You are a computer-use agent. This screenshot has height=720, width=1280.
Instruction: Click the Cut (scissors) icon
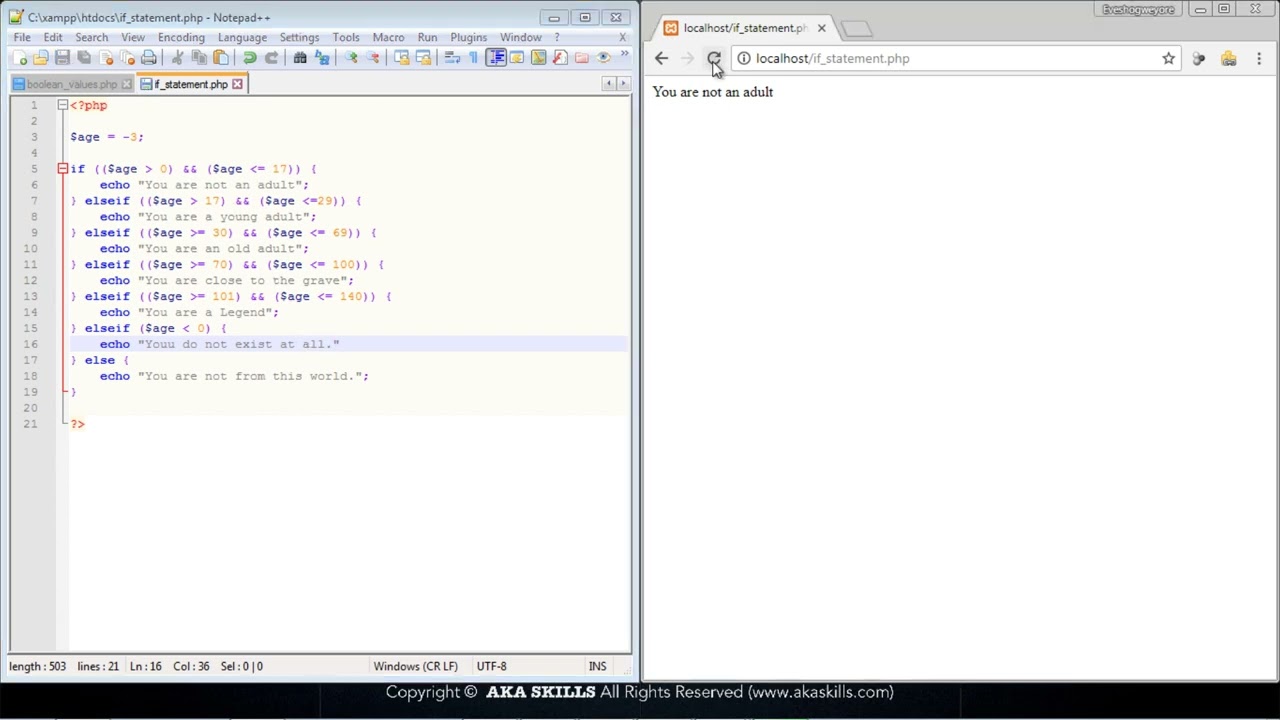[x=177, y=58]
